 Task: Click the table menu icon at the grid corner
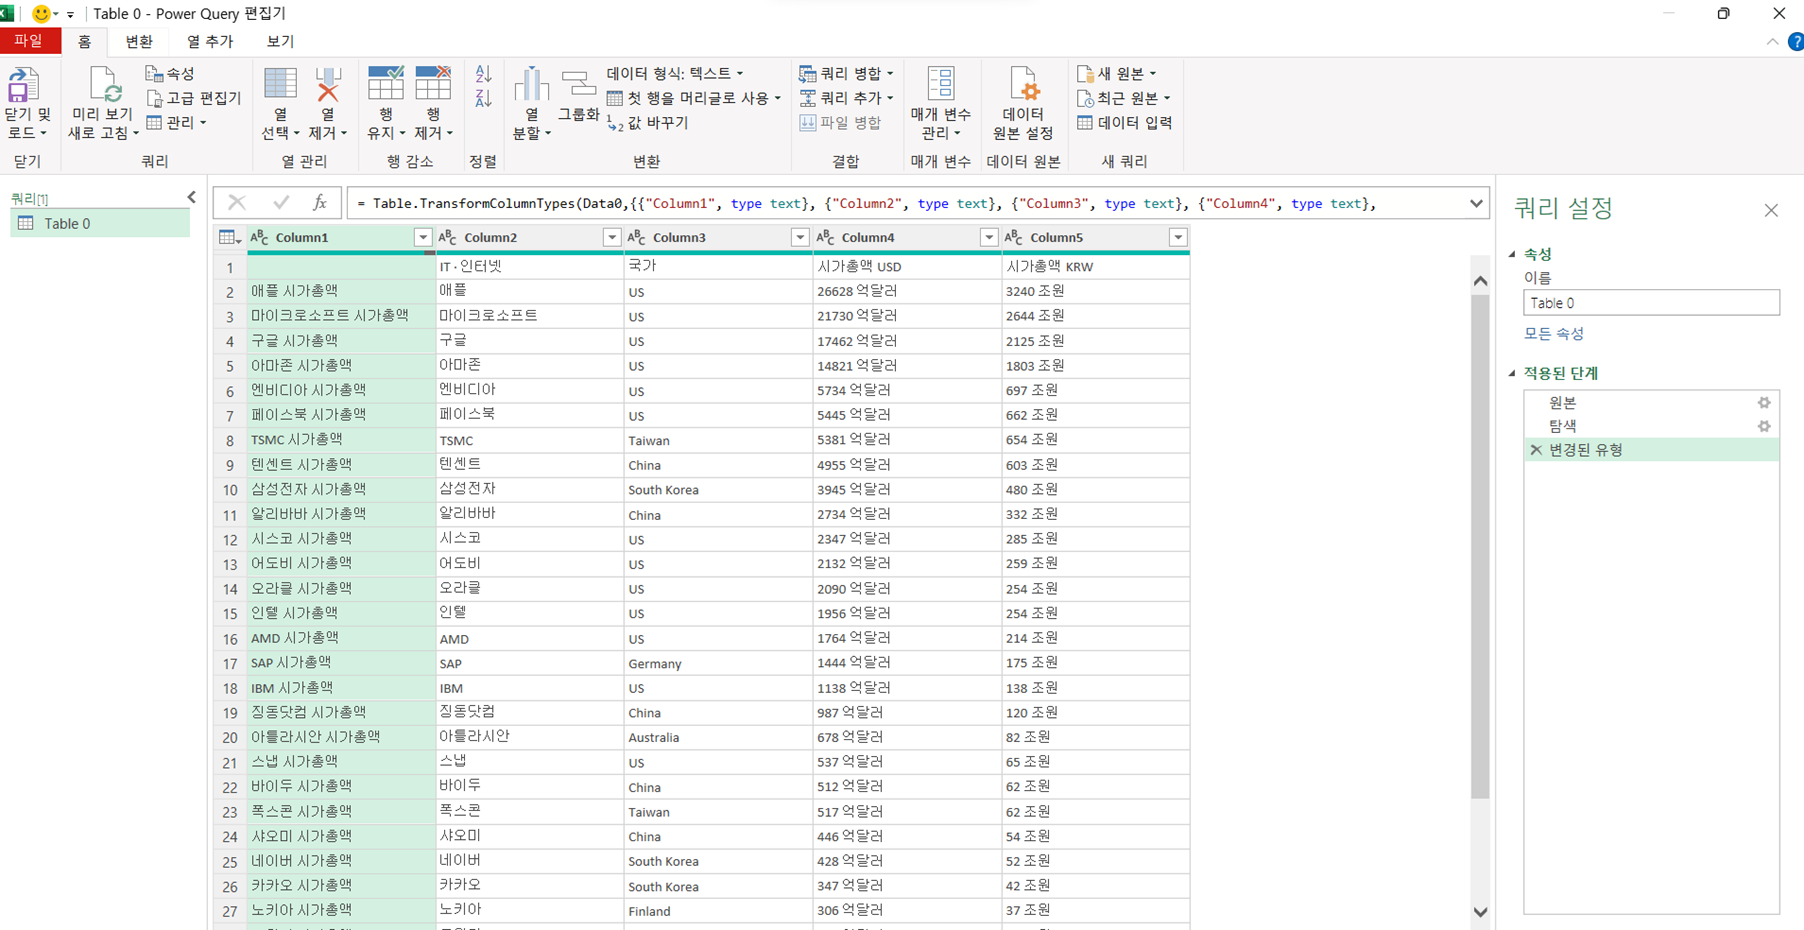click(x=229, y=238)
